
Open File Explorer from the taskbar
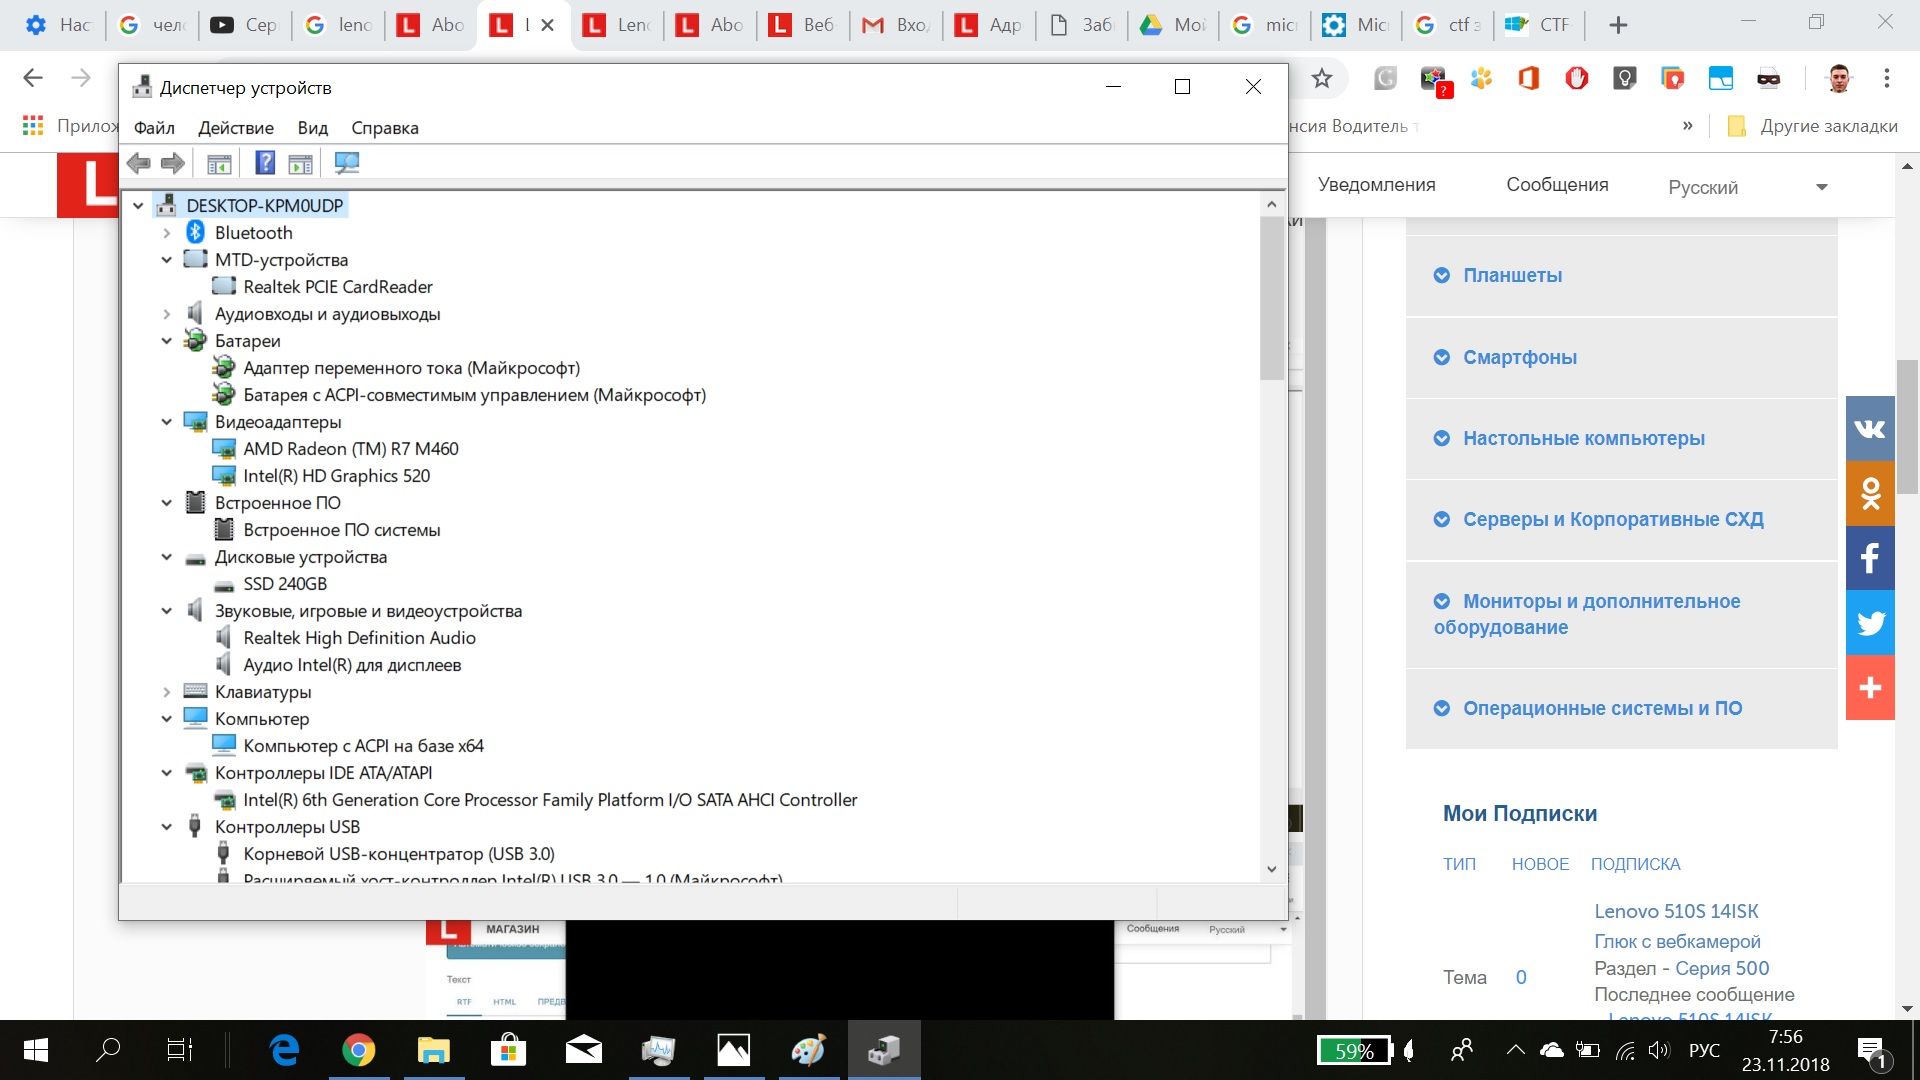(433, 1050)
